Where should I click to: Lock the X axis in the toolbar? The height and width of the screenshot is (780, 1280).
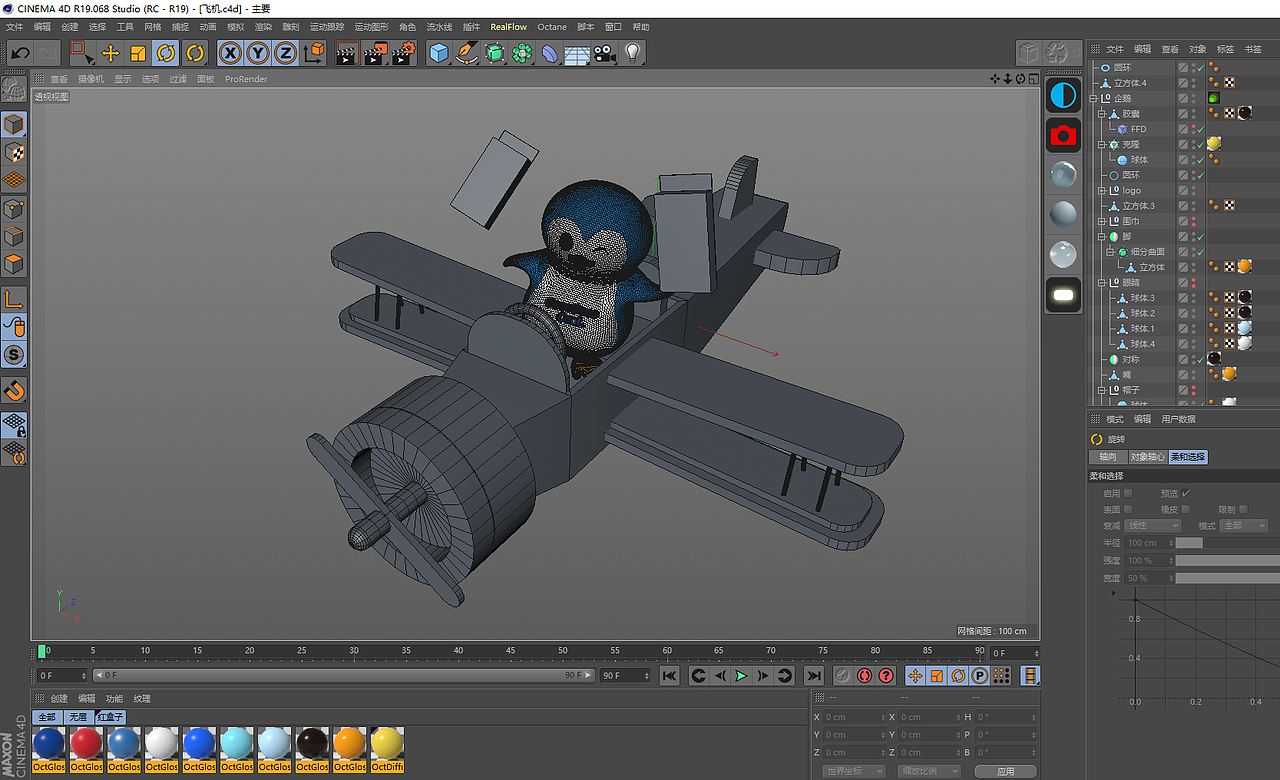[x=230, y=53]
